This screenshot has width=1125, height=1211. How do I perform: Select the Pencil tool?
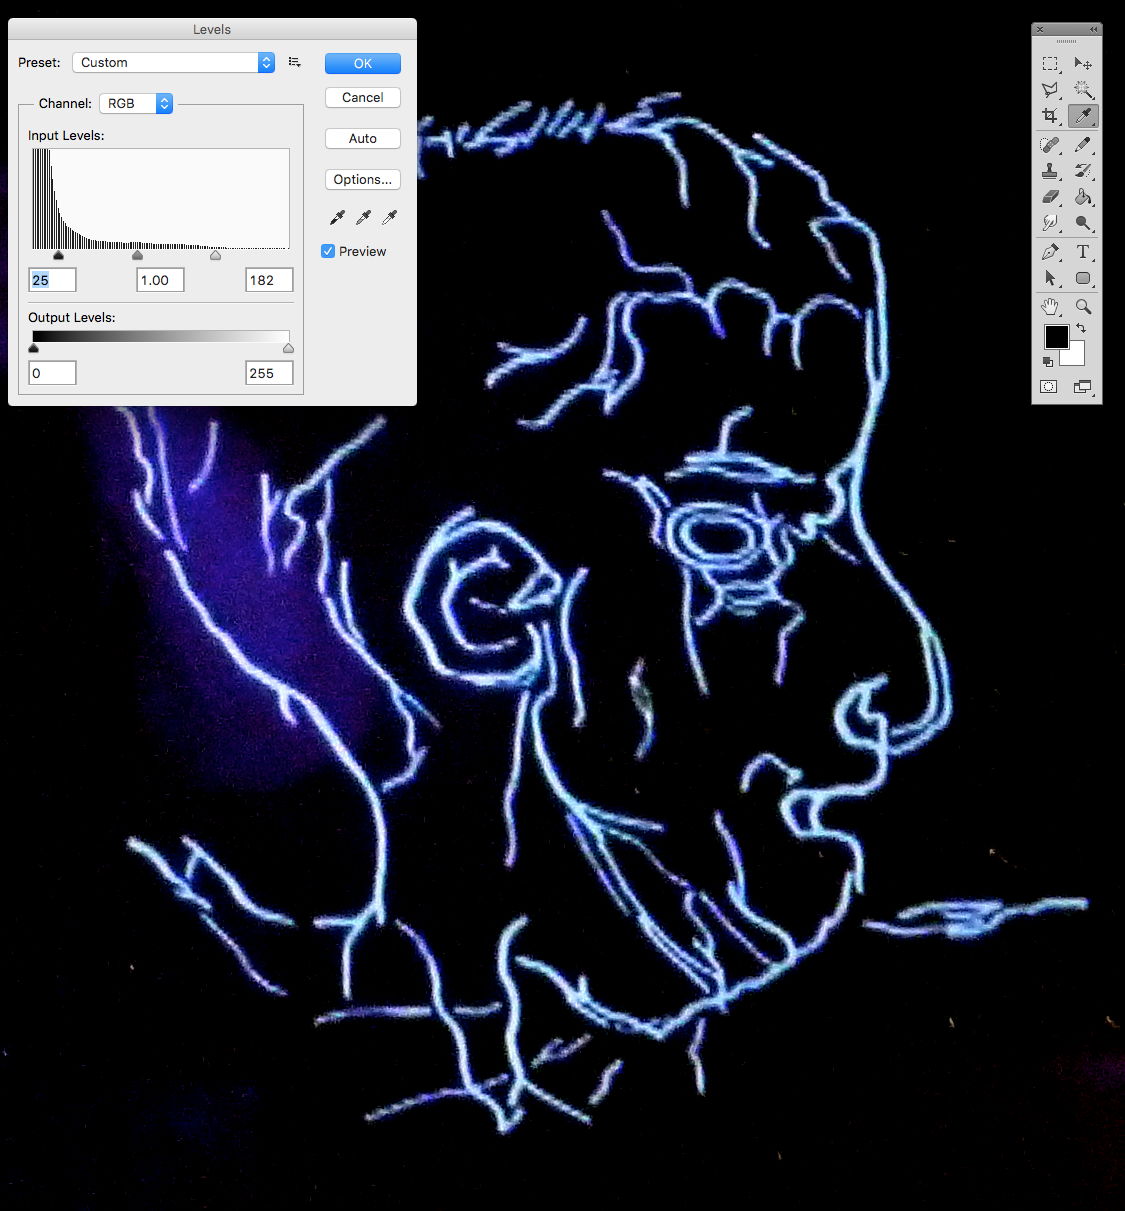click(1083, 145)
